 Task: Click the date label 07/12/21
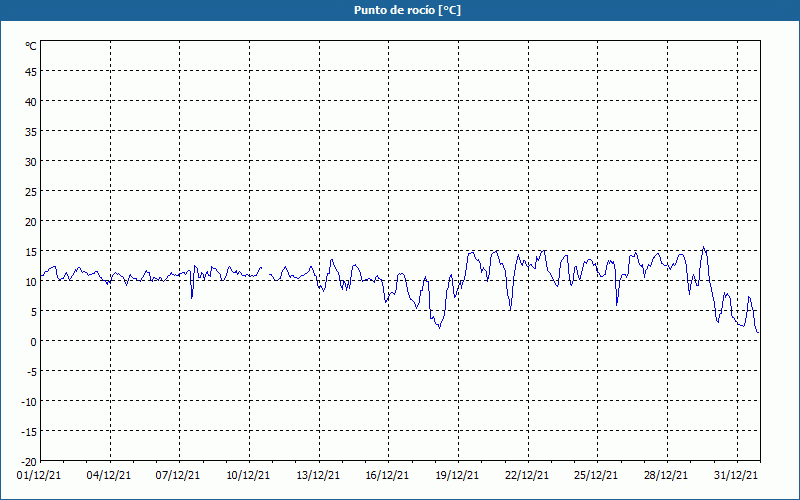point(178,476)
